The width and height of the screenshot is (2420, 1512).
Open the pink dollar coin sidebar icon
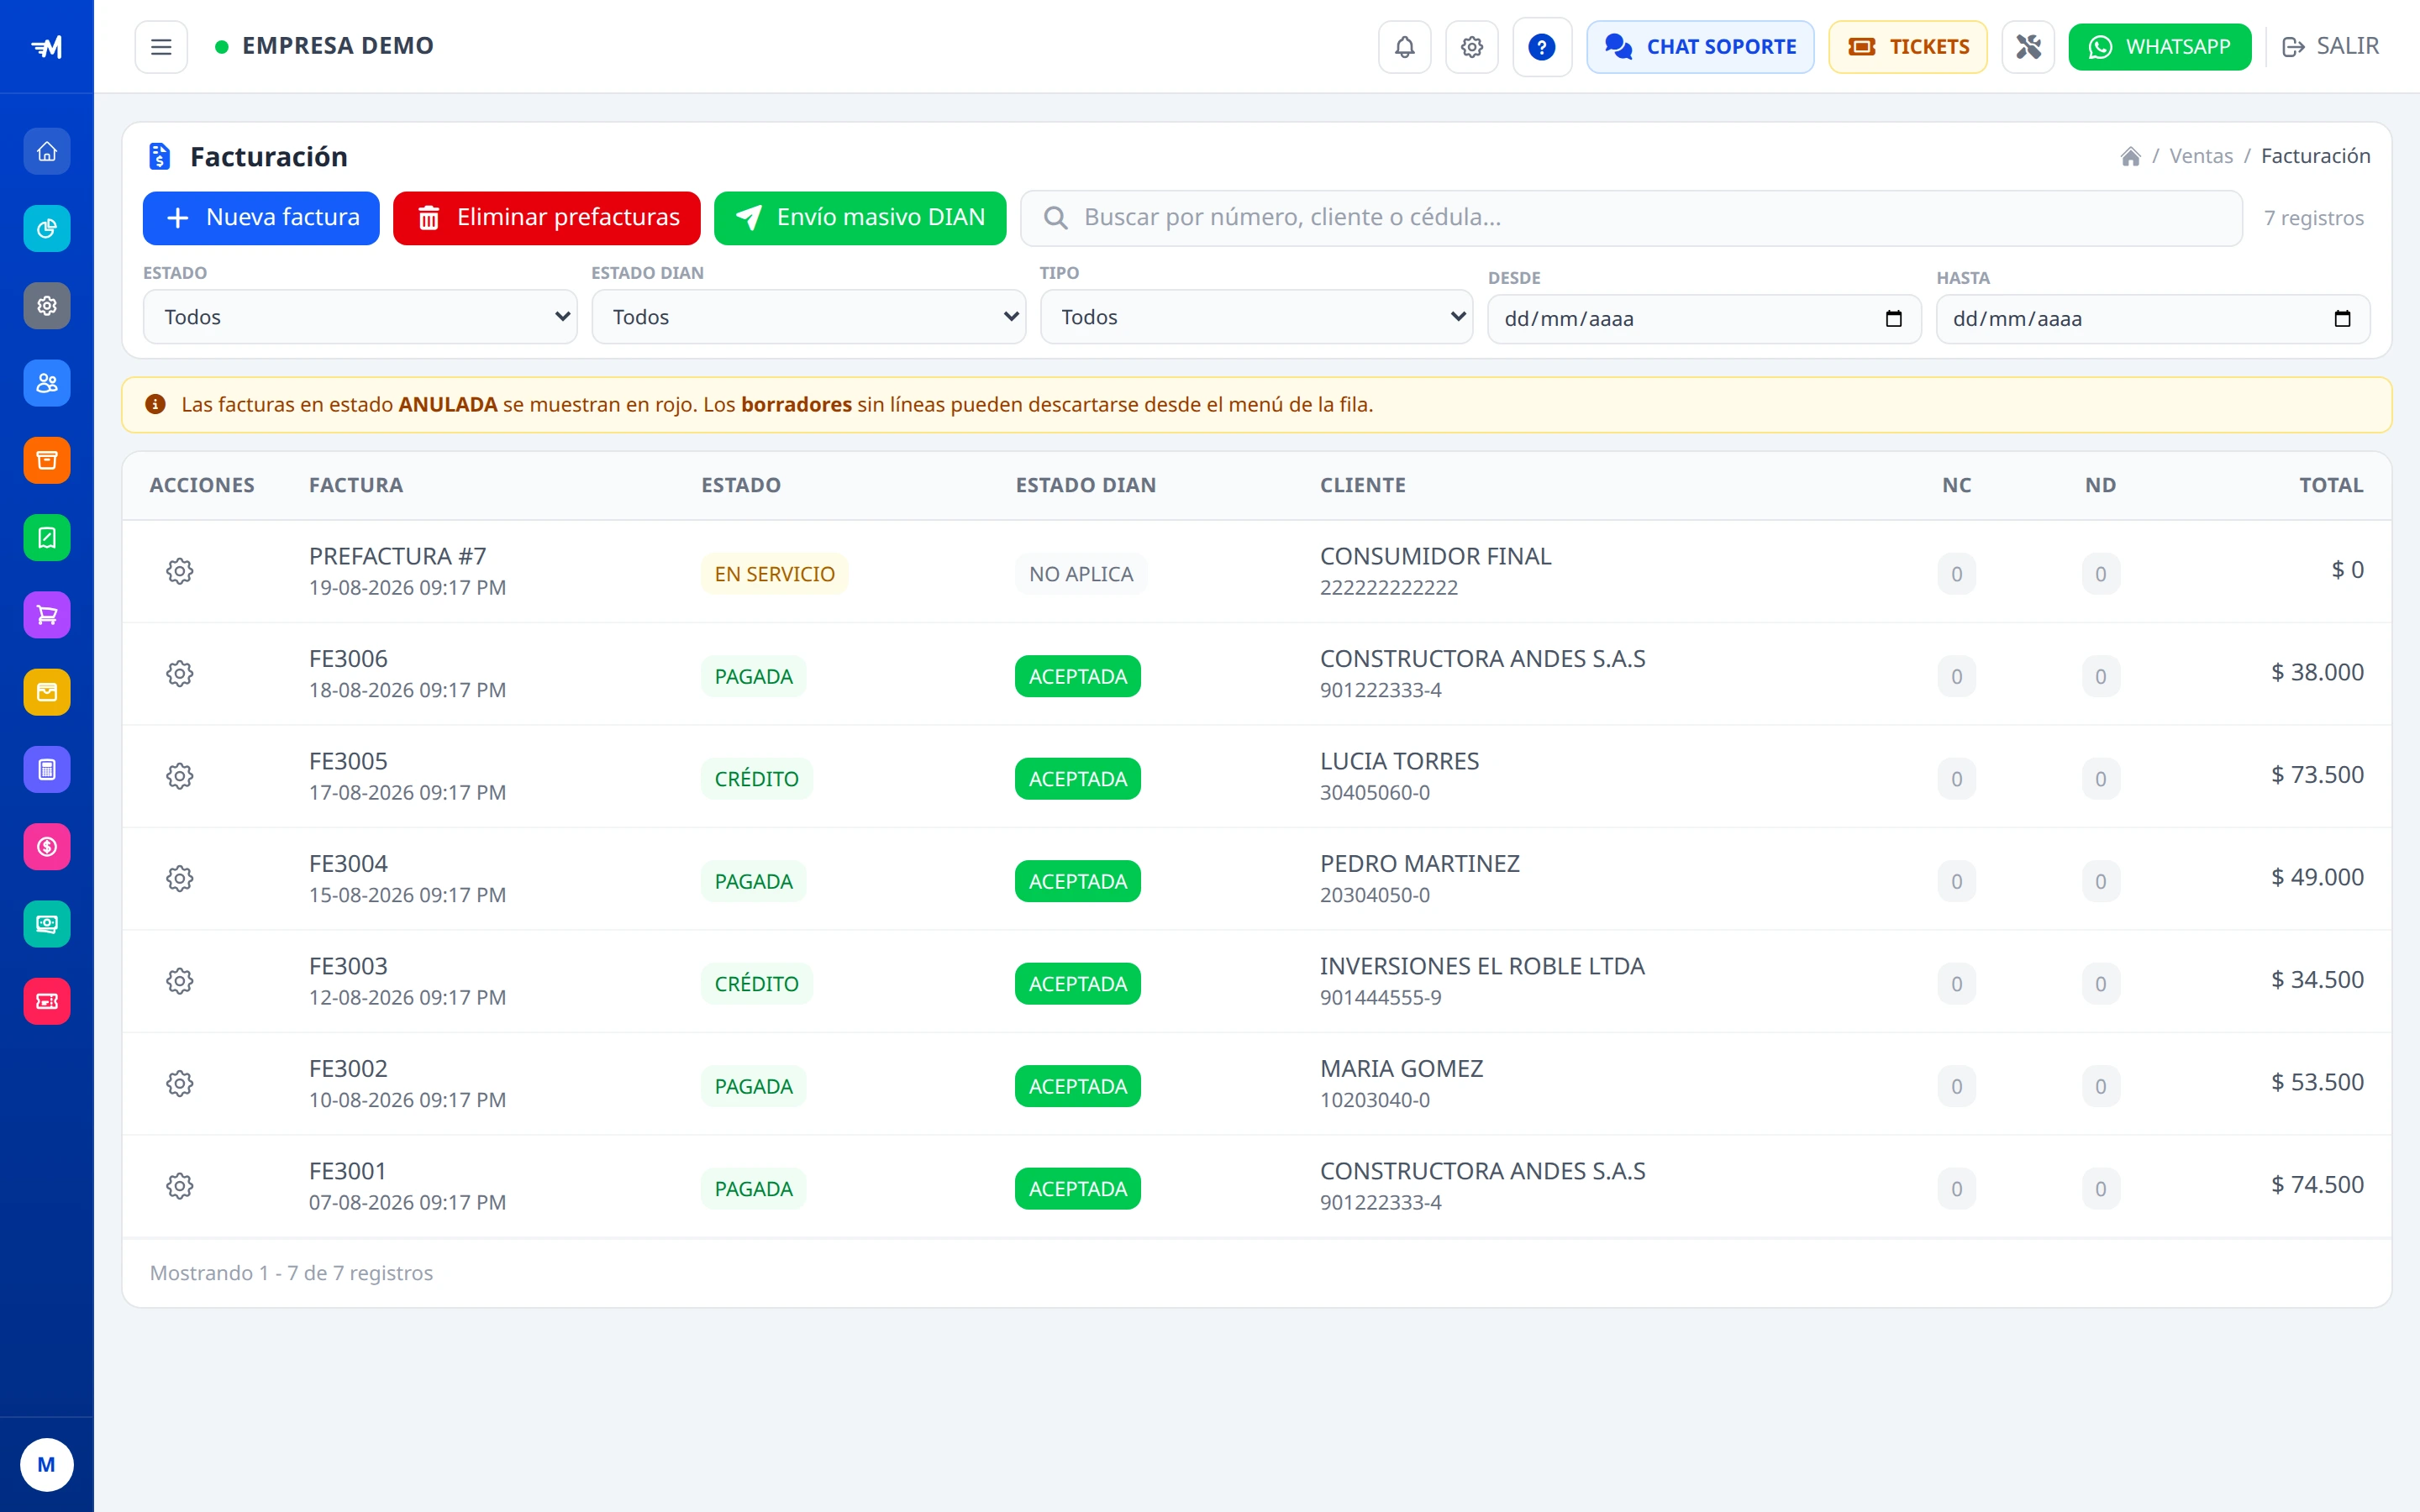pyautogui.click(x=47, y=847)
